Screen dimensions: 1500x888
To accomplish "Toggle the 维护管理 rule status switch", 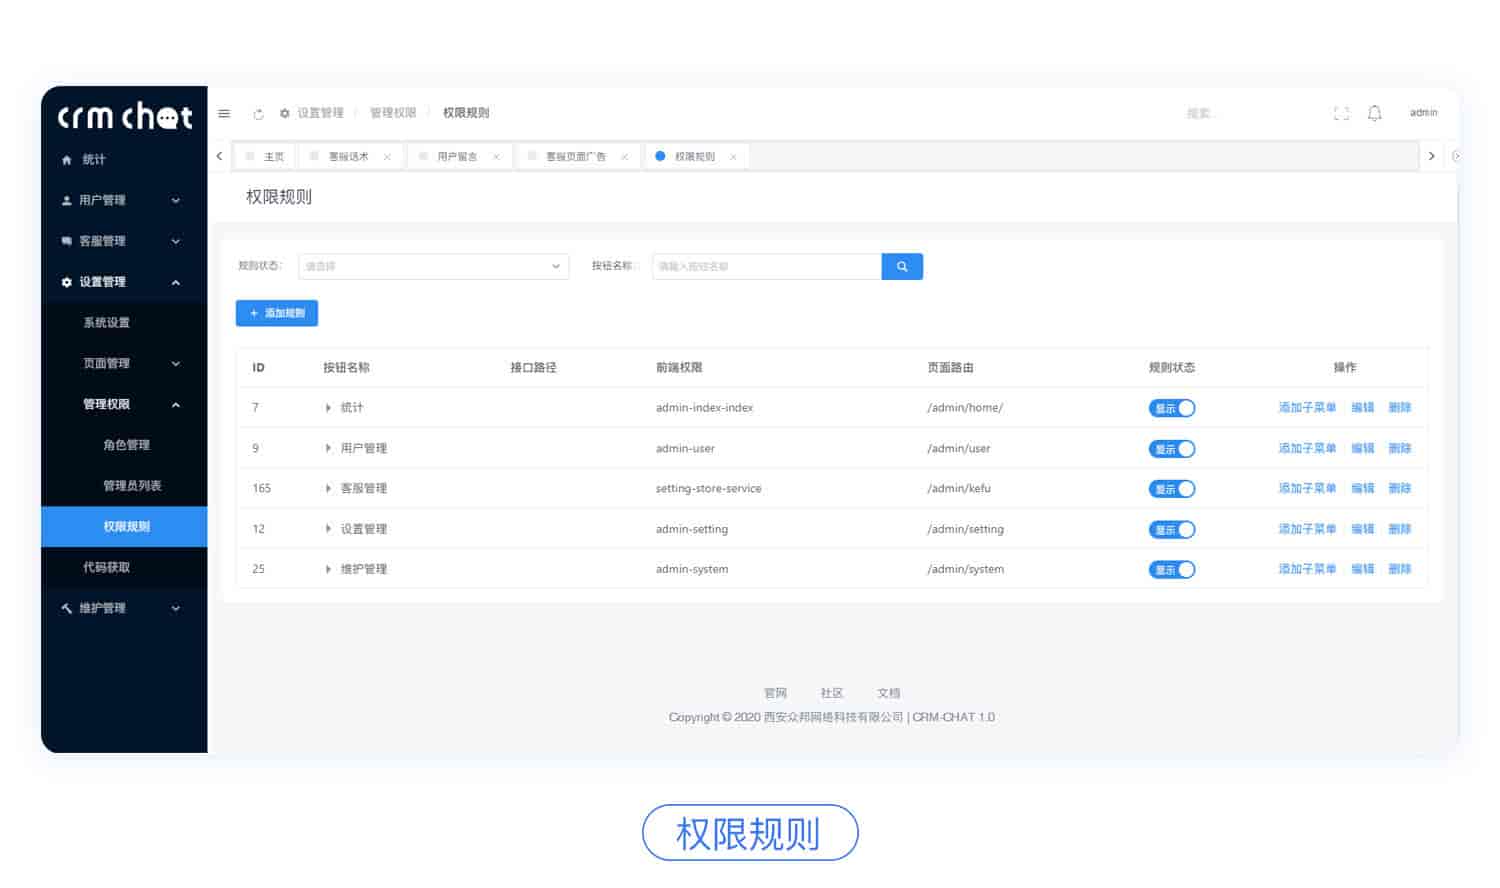I will (1171, 570).
